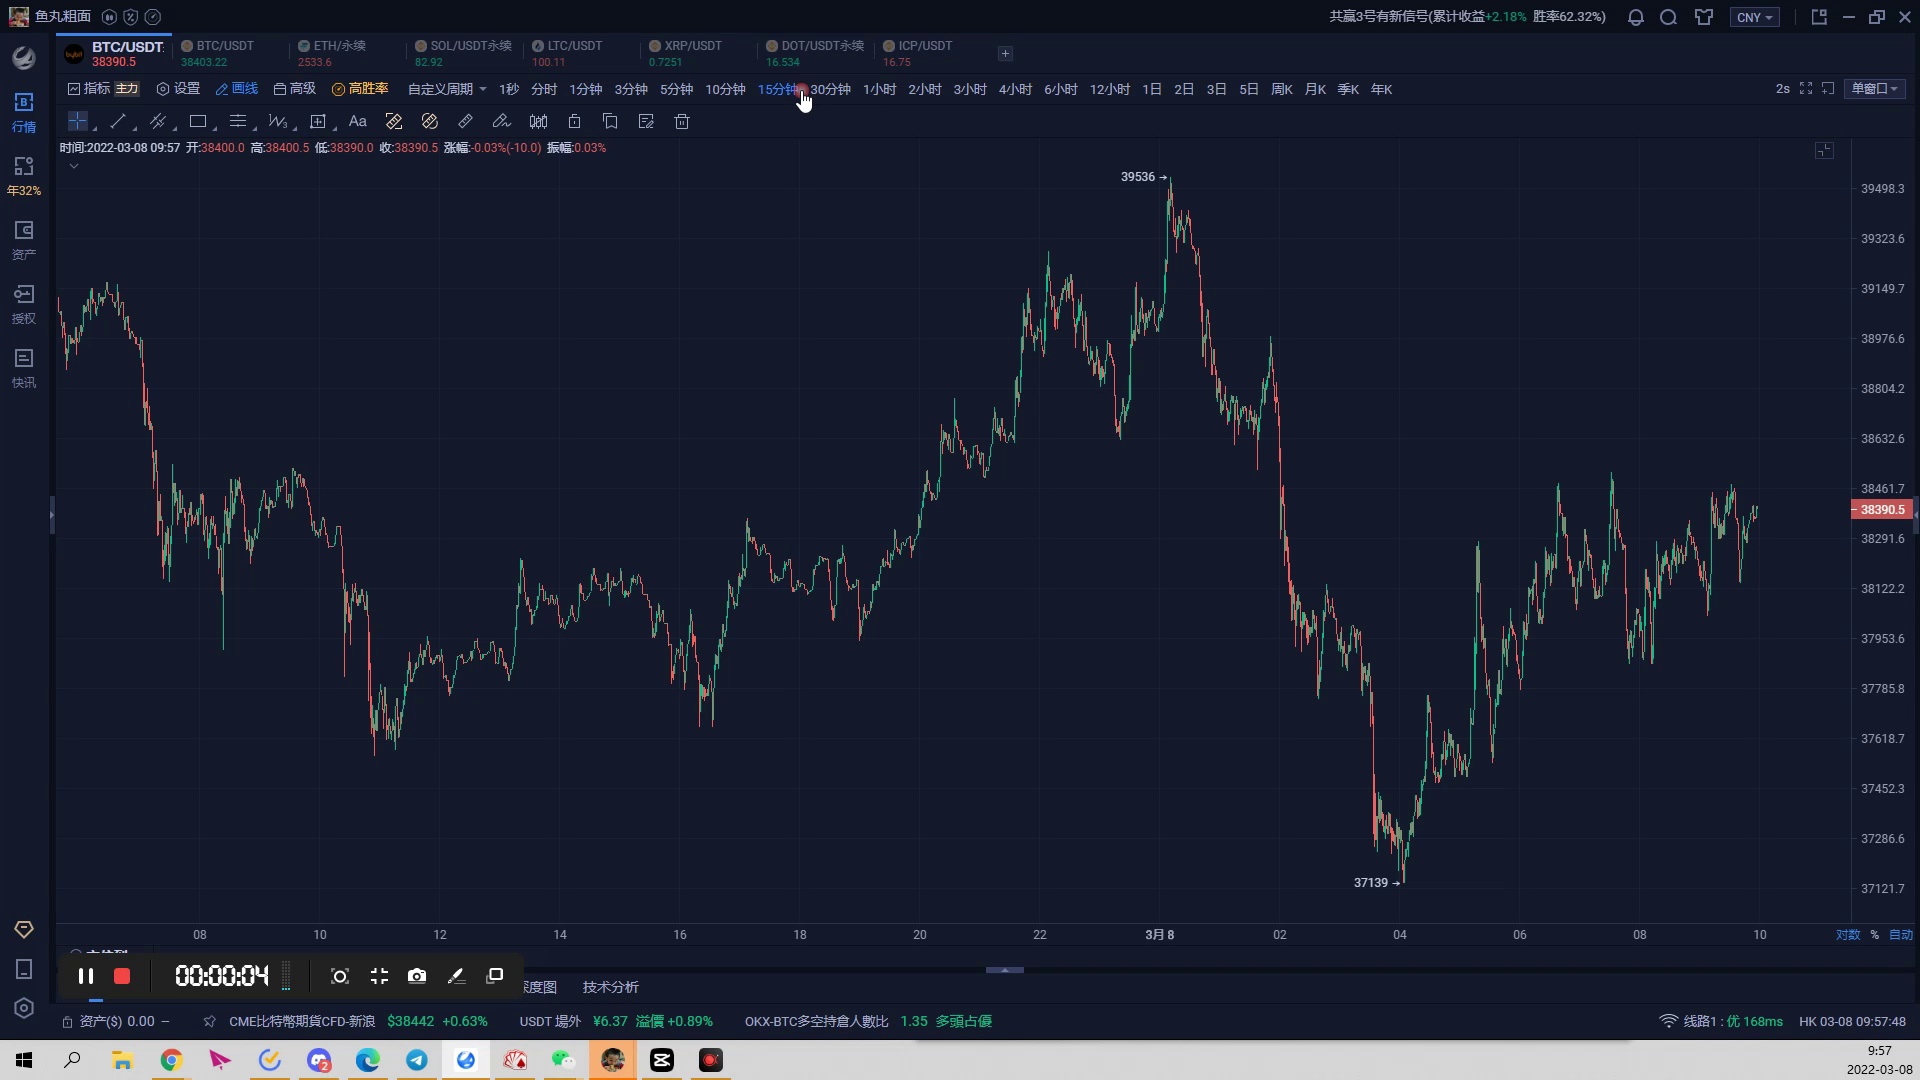Toggle logarithmic scale 对数
Screen dimensions: 1920x1080
click(1848, 935)
